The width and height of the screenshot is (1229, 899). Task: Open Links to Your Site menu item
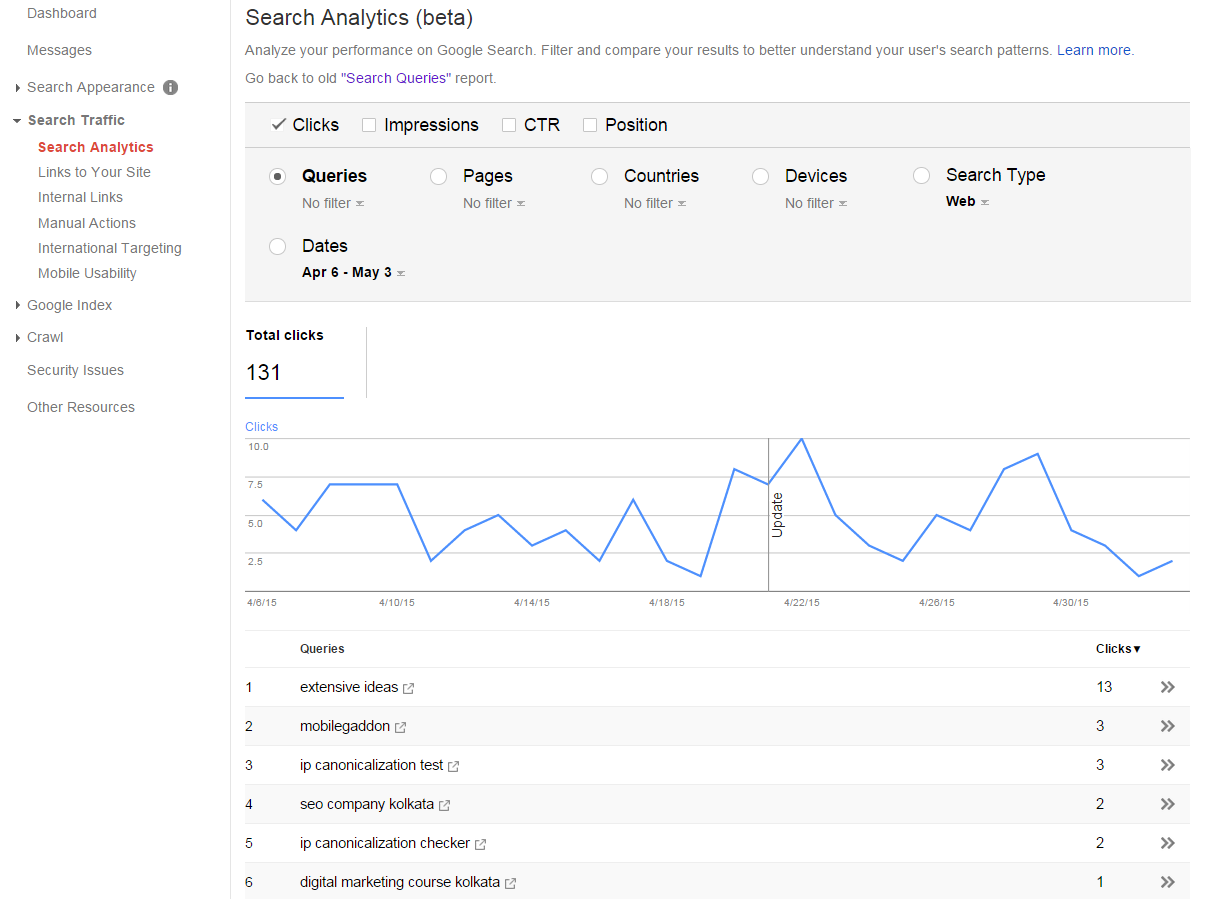click(94, 172)
